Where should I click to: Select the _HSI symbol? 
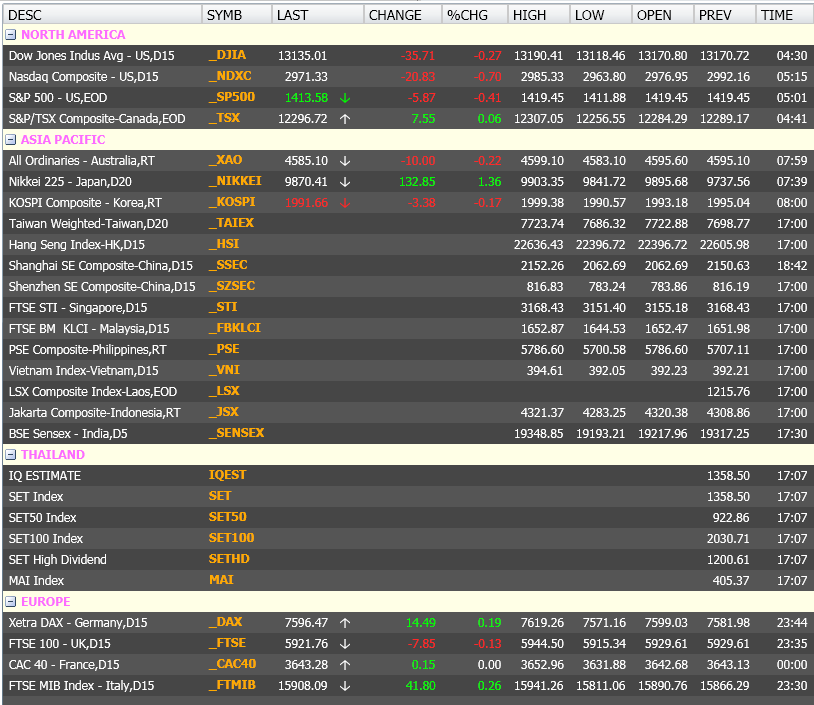[x=224, y=244]
